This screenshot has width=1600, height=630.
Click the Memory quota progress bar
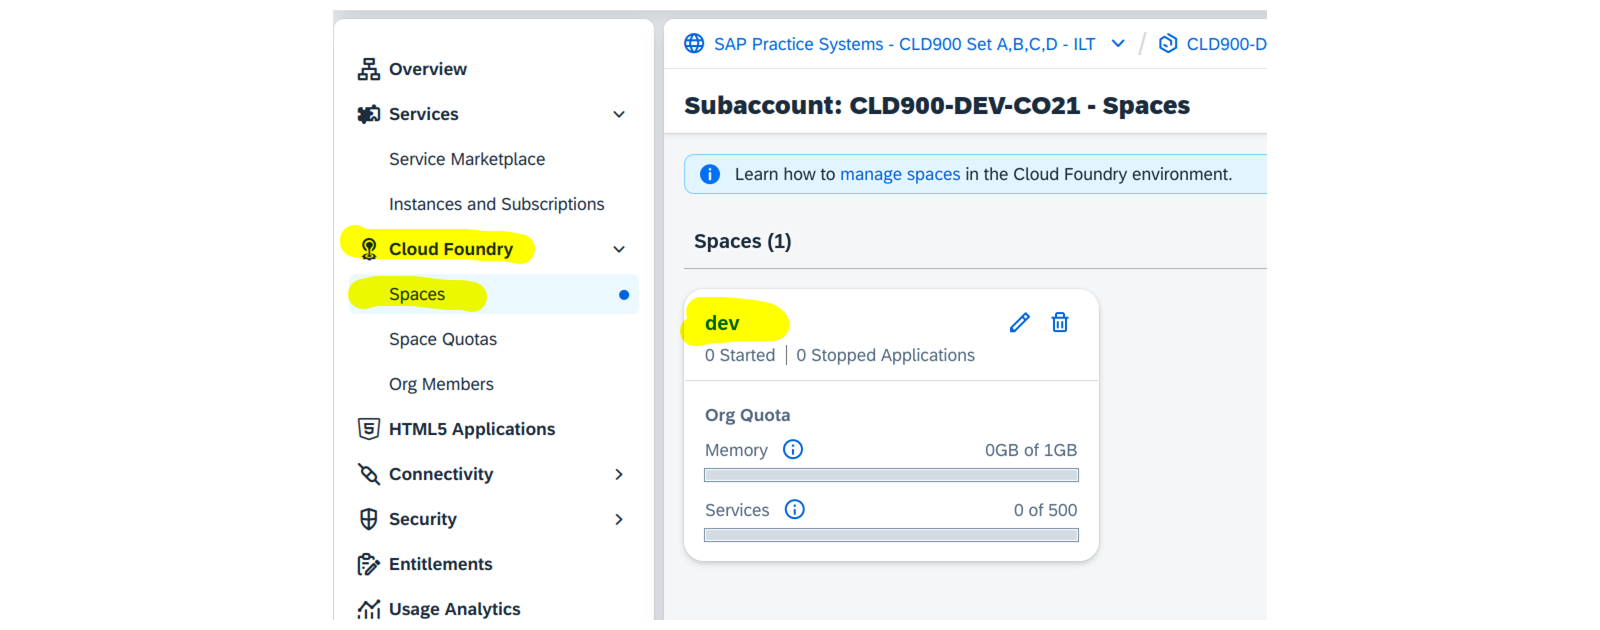click(891, 475)
